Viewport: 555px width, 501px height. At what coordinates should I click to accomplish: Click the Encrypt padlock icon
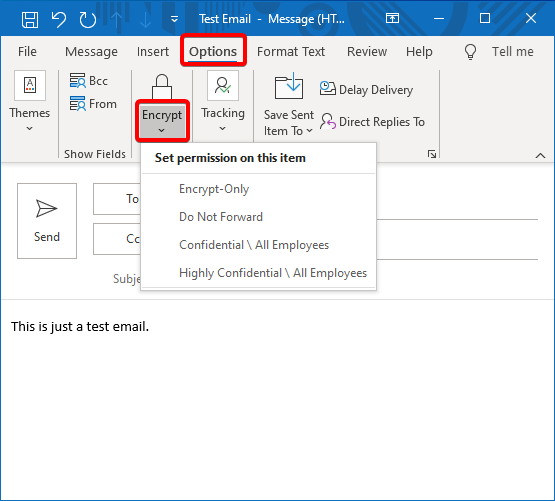click(x=162, y=86)
